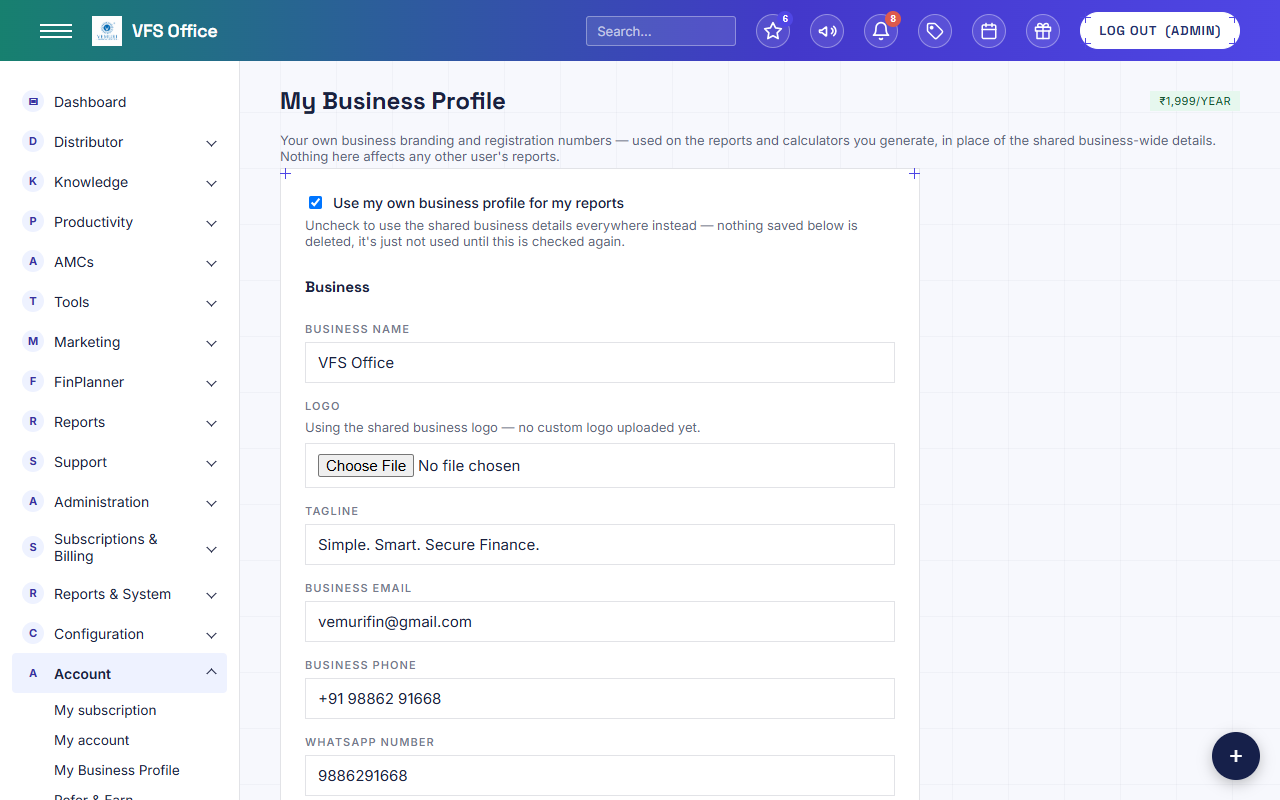Open the Dashboard menu item
Screen dimensions: 1280x800
[120, 102]
